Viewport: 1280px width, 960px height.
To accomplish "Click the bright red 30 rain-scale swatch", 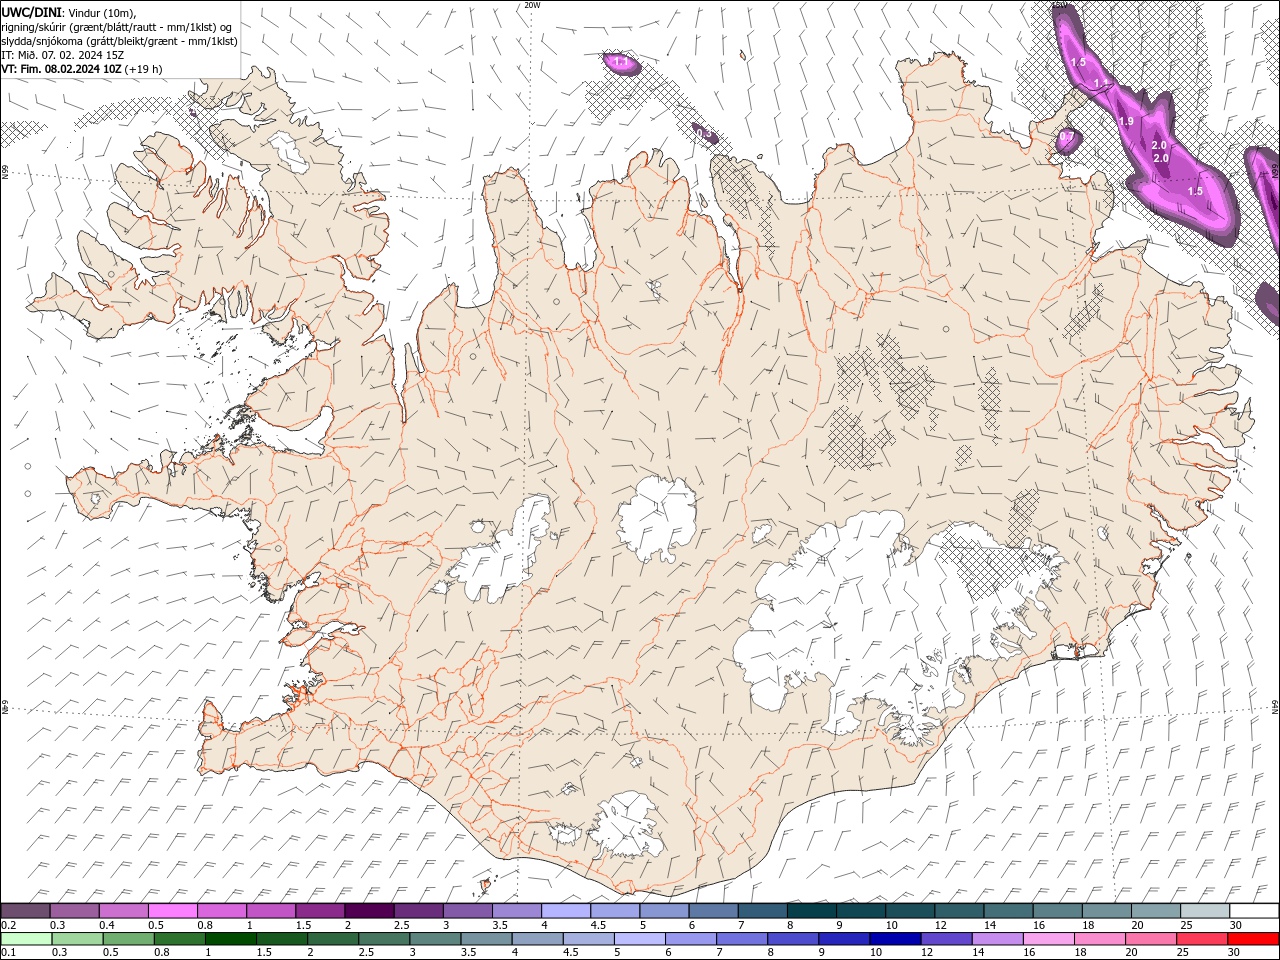I will (x=1254, y=939).
